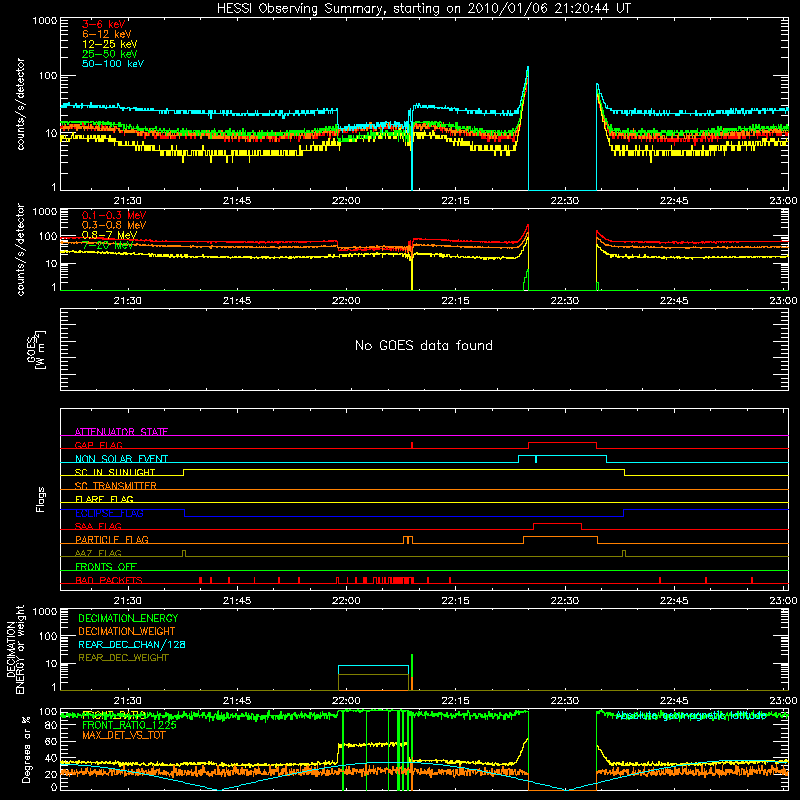This screenshot has width=800, height=800.
Task: Click the SAA_FLAG label
Action: pyautogui.click(x=98, y=526)
